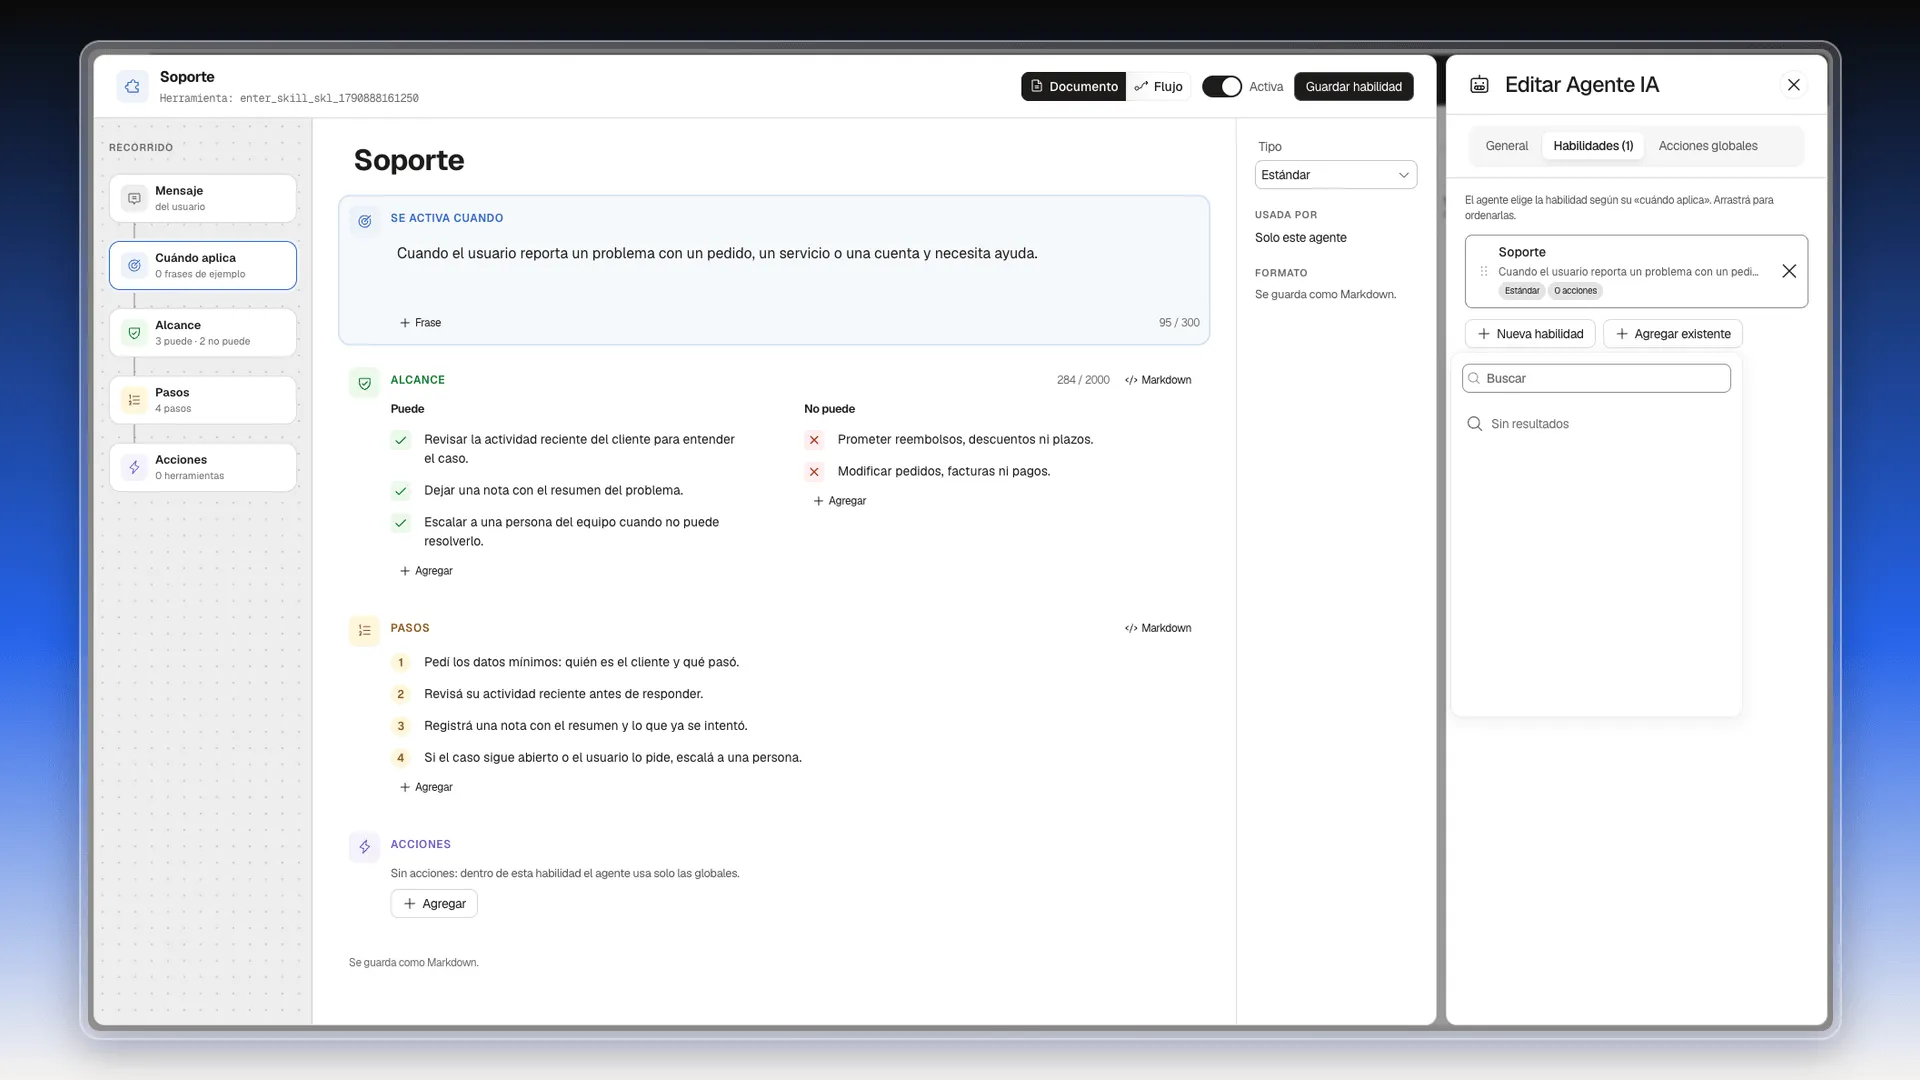Click Agregar under the Puede list
1920x1080 pixels.
tap(426, 571)
